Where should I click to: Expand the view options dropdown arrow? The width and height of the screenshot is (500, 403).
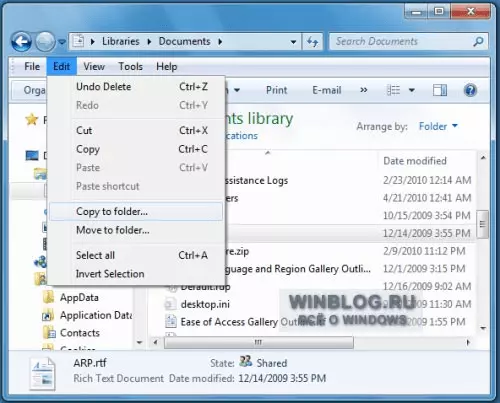point(412,90)
